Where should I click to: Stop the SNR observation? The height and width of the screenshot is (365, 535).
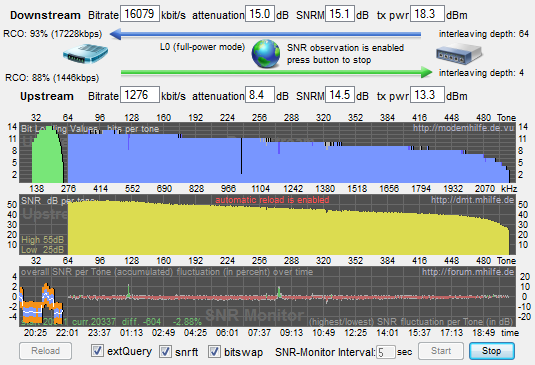click(492, 351)
